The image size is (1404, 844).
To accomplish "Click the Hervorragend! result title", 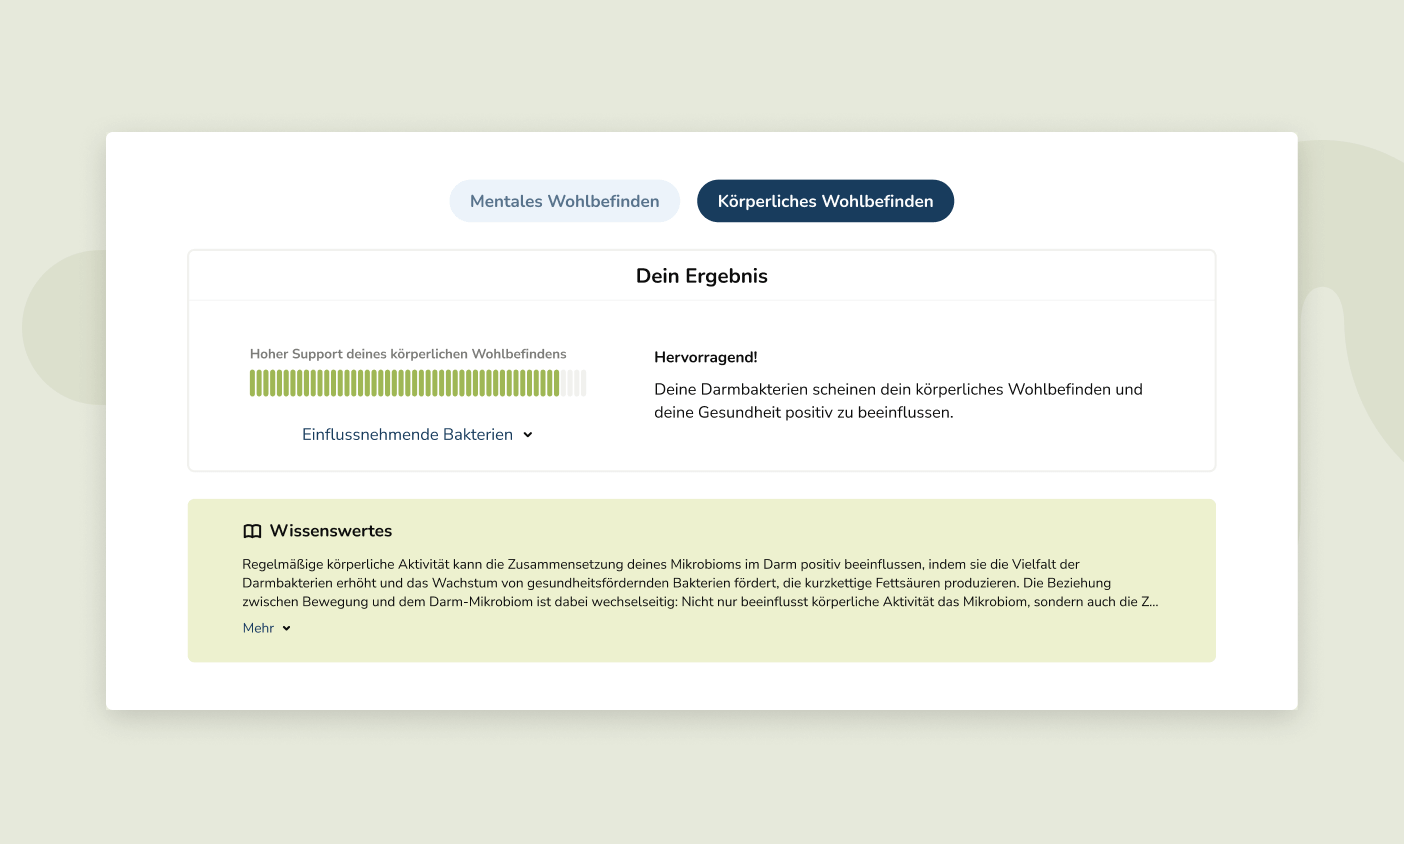I will pos(705,357).
